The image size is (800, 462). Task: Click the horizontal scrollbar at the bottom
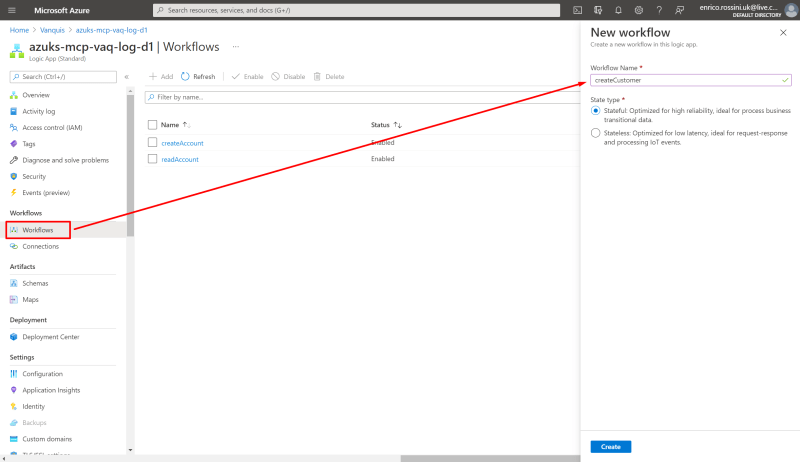pos(490,458)
